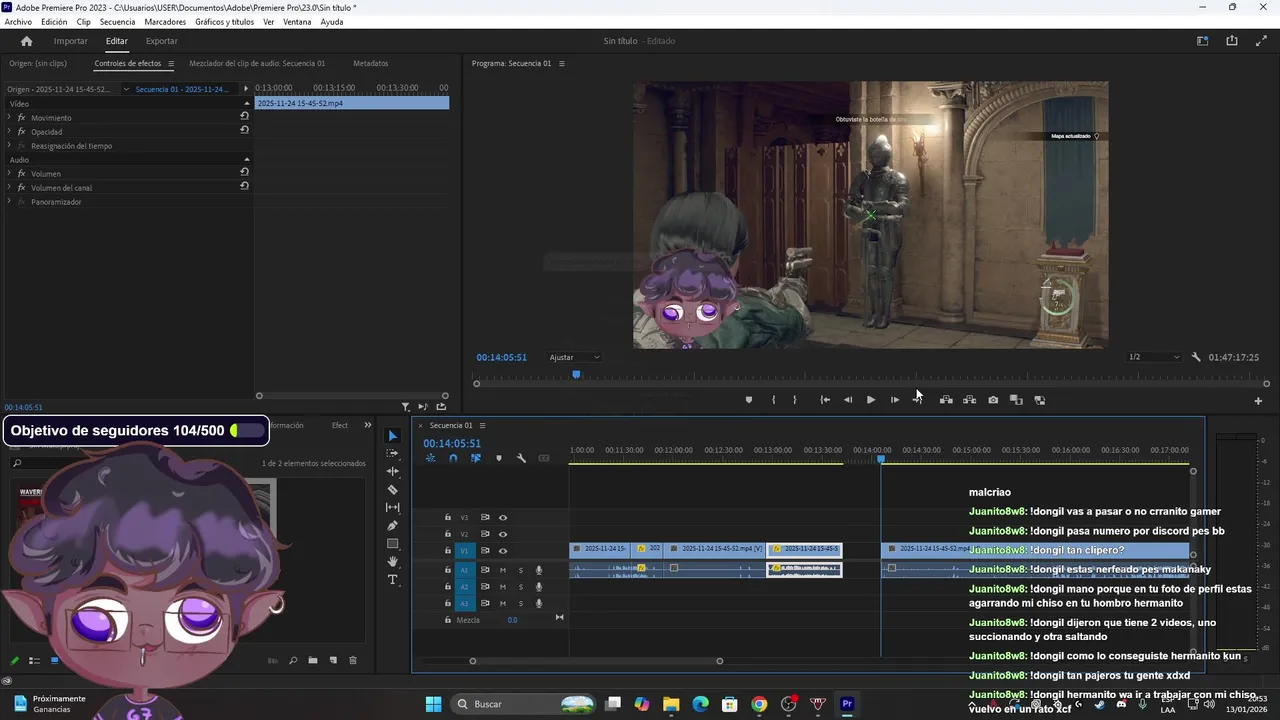Enable voice-over record on A3
1280x720 pixels.
pyautogui.click(x=539, y=604)
